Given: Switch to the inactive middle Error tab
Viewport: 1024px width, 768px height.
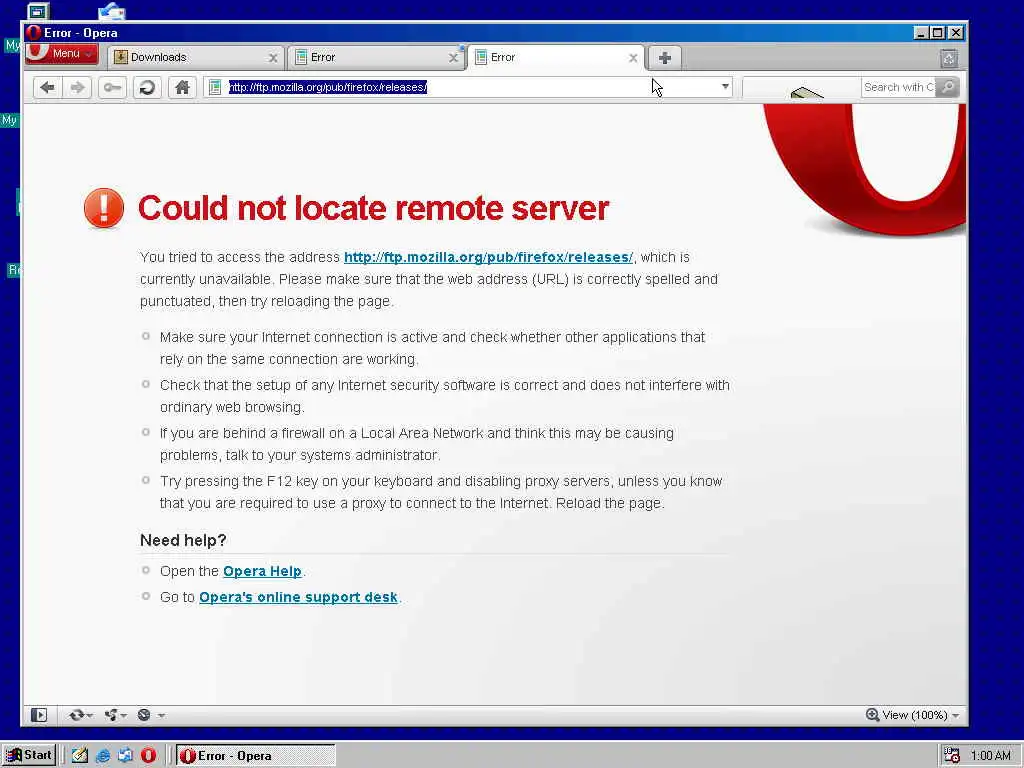Looking at the screenshot, I should pyautogui.click(x=376, y=57).
